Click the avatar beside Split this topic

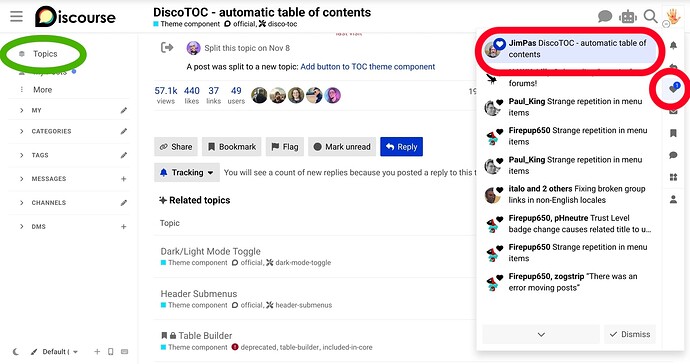point(193,48)
